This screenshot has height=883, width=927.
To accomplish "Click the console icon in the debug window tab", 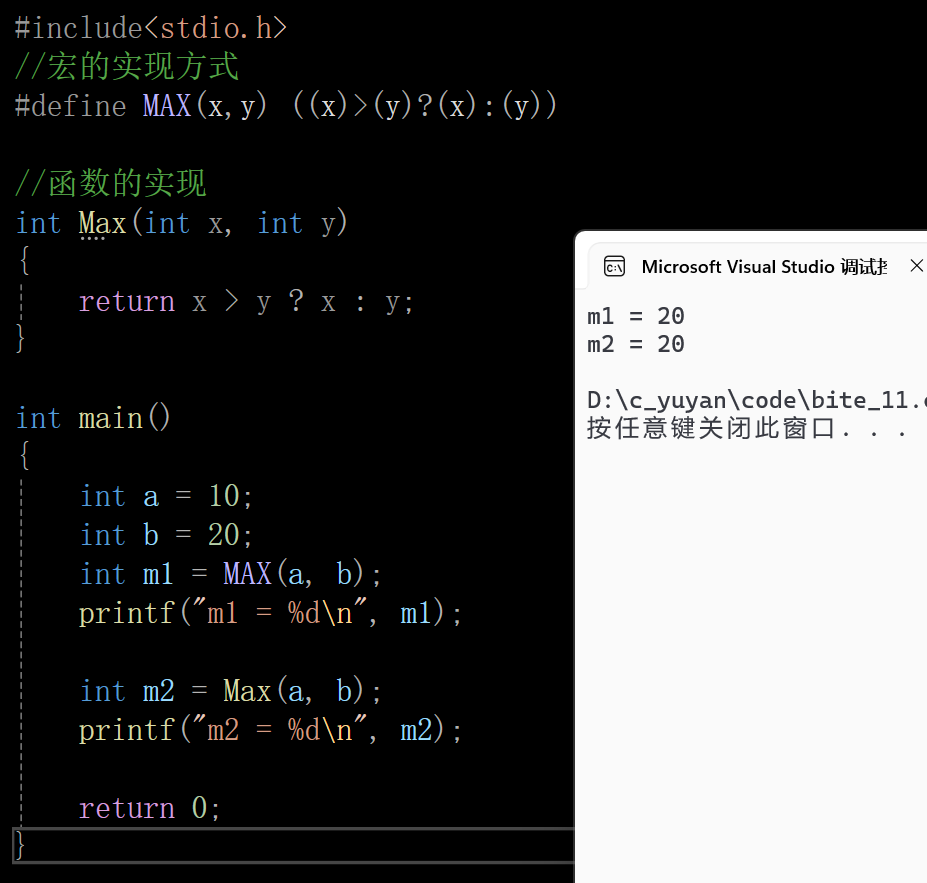I will pyautogui.click(x=614, y=267).
